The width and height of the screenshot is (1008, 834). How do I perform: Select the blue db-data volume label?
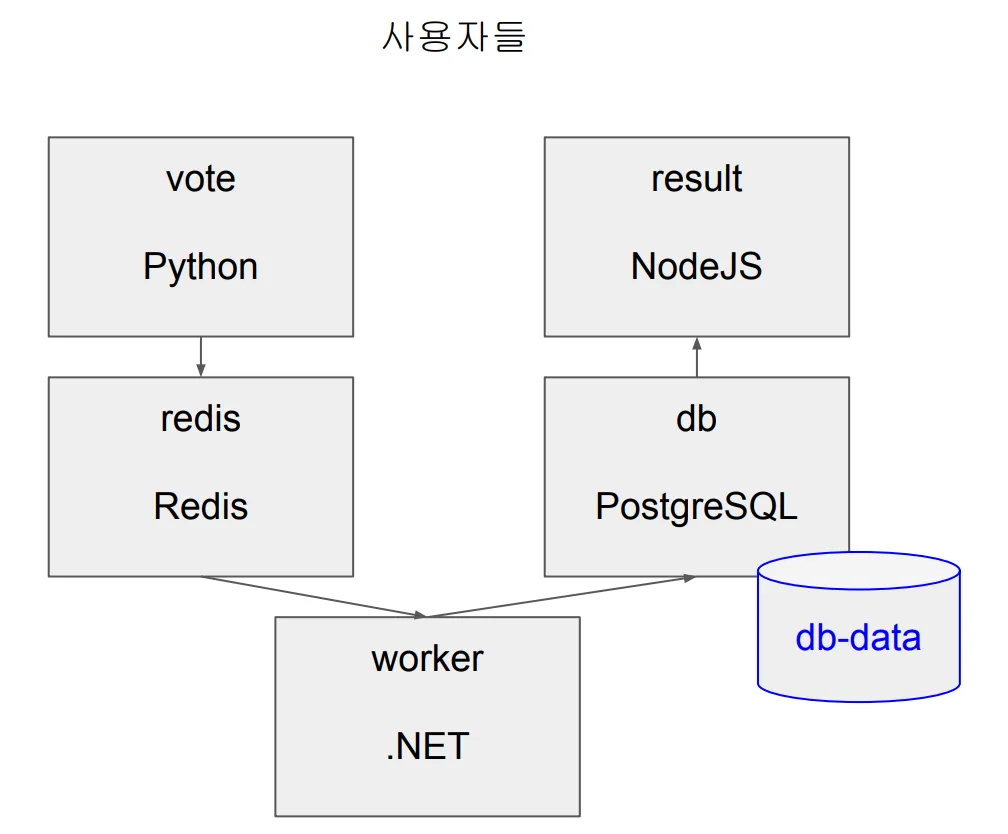pyautogui.click(x=858, y=637)
